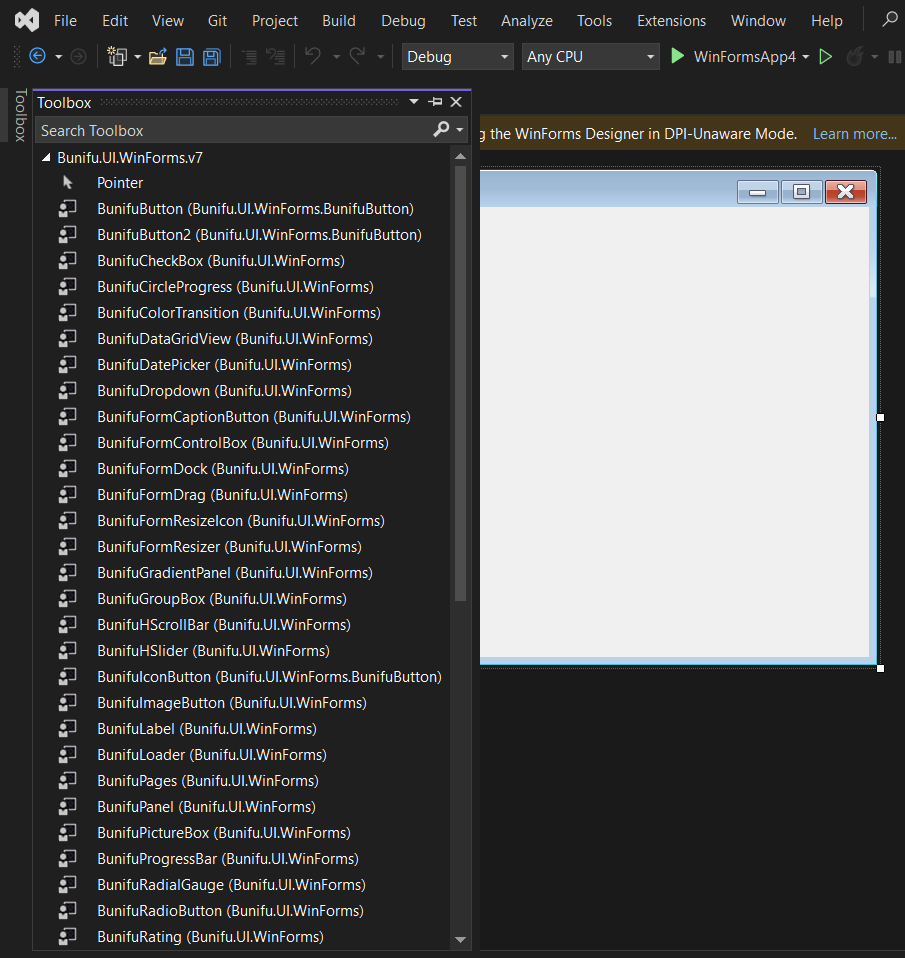
Task: Click Toolbox scrollbar up arrow
Action: pos(461,157)
